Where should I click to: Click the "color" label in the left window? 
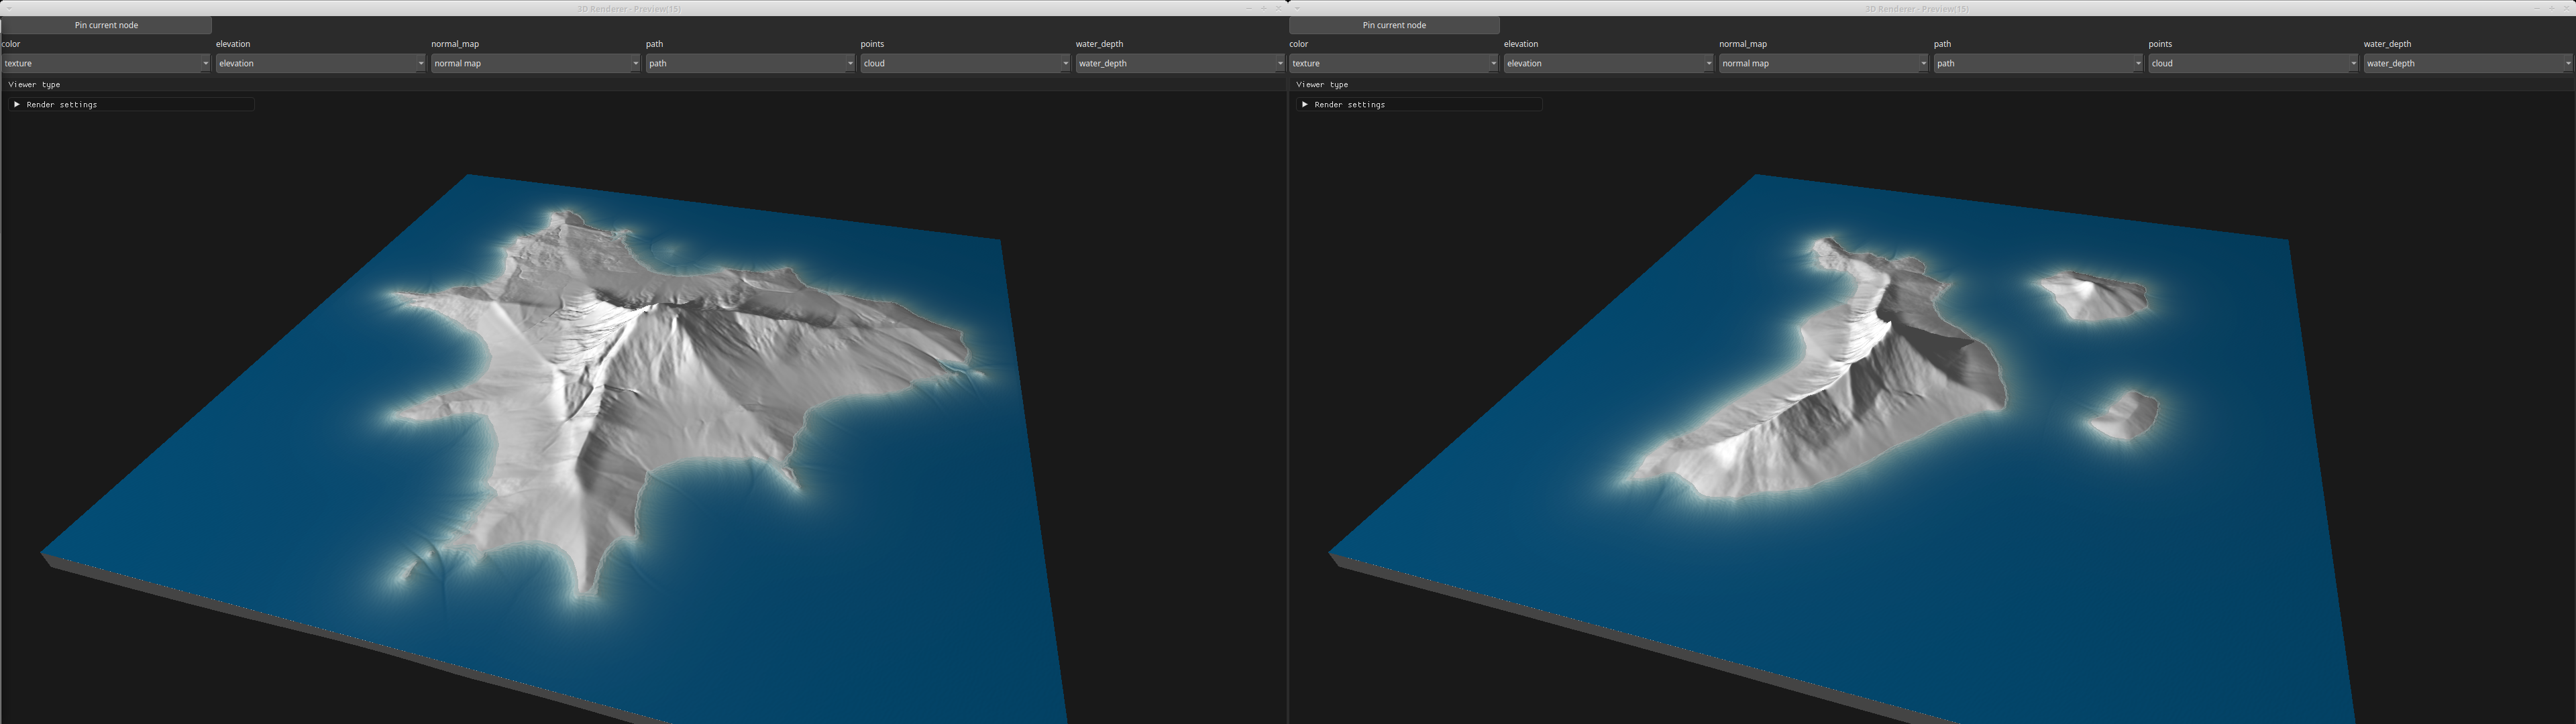11,44
